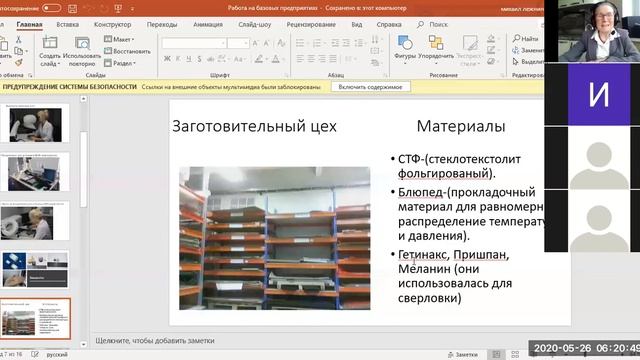Toggle align left paragraph icon
Screen dimensions: 640x360
300,59
